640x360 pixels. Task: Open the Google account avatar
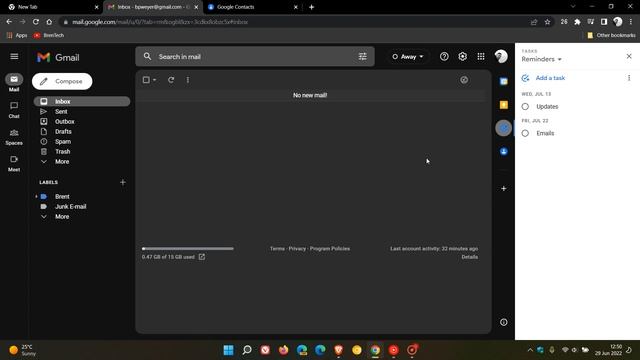click(x=501, y=56)
